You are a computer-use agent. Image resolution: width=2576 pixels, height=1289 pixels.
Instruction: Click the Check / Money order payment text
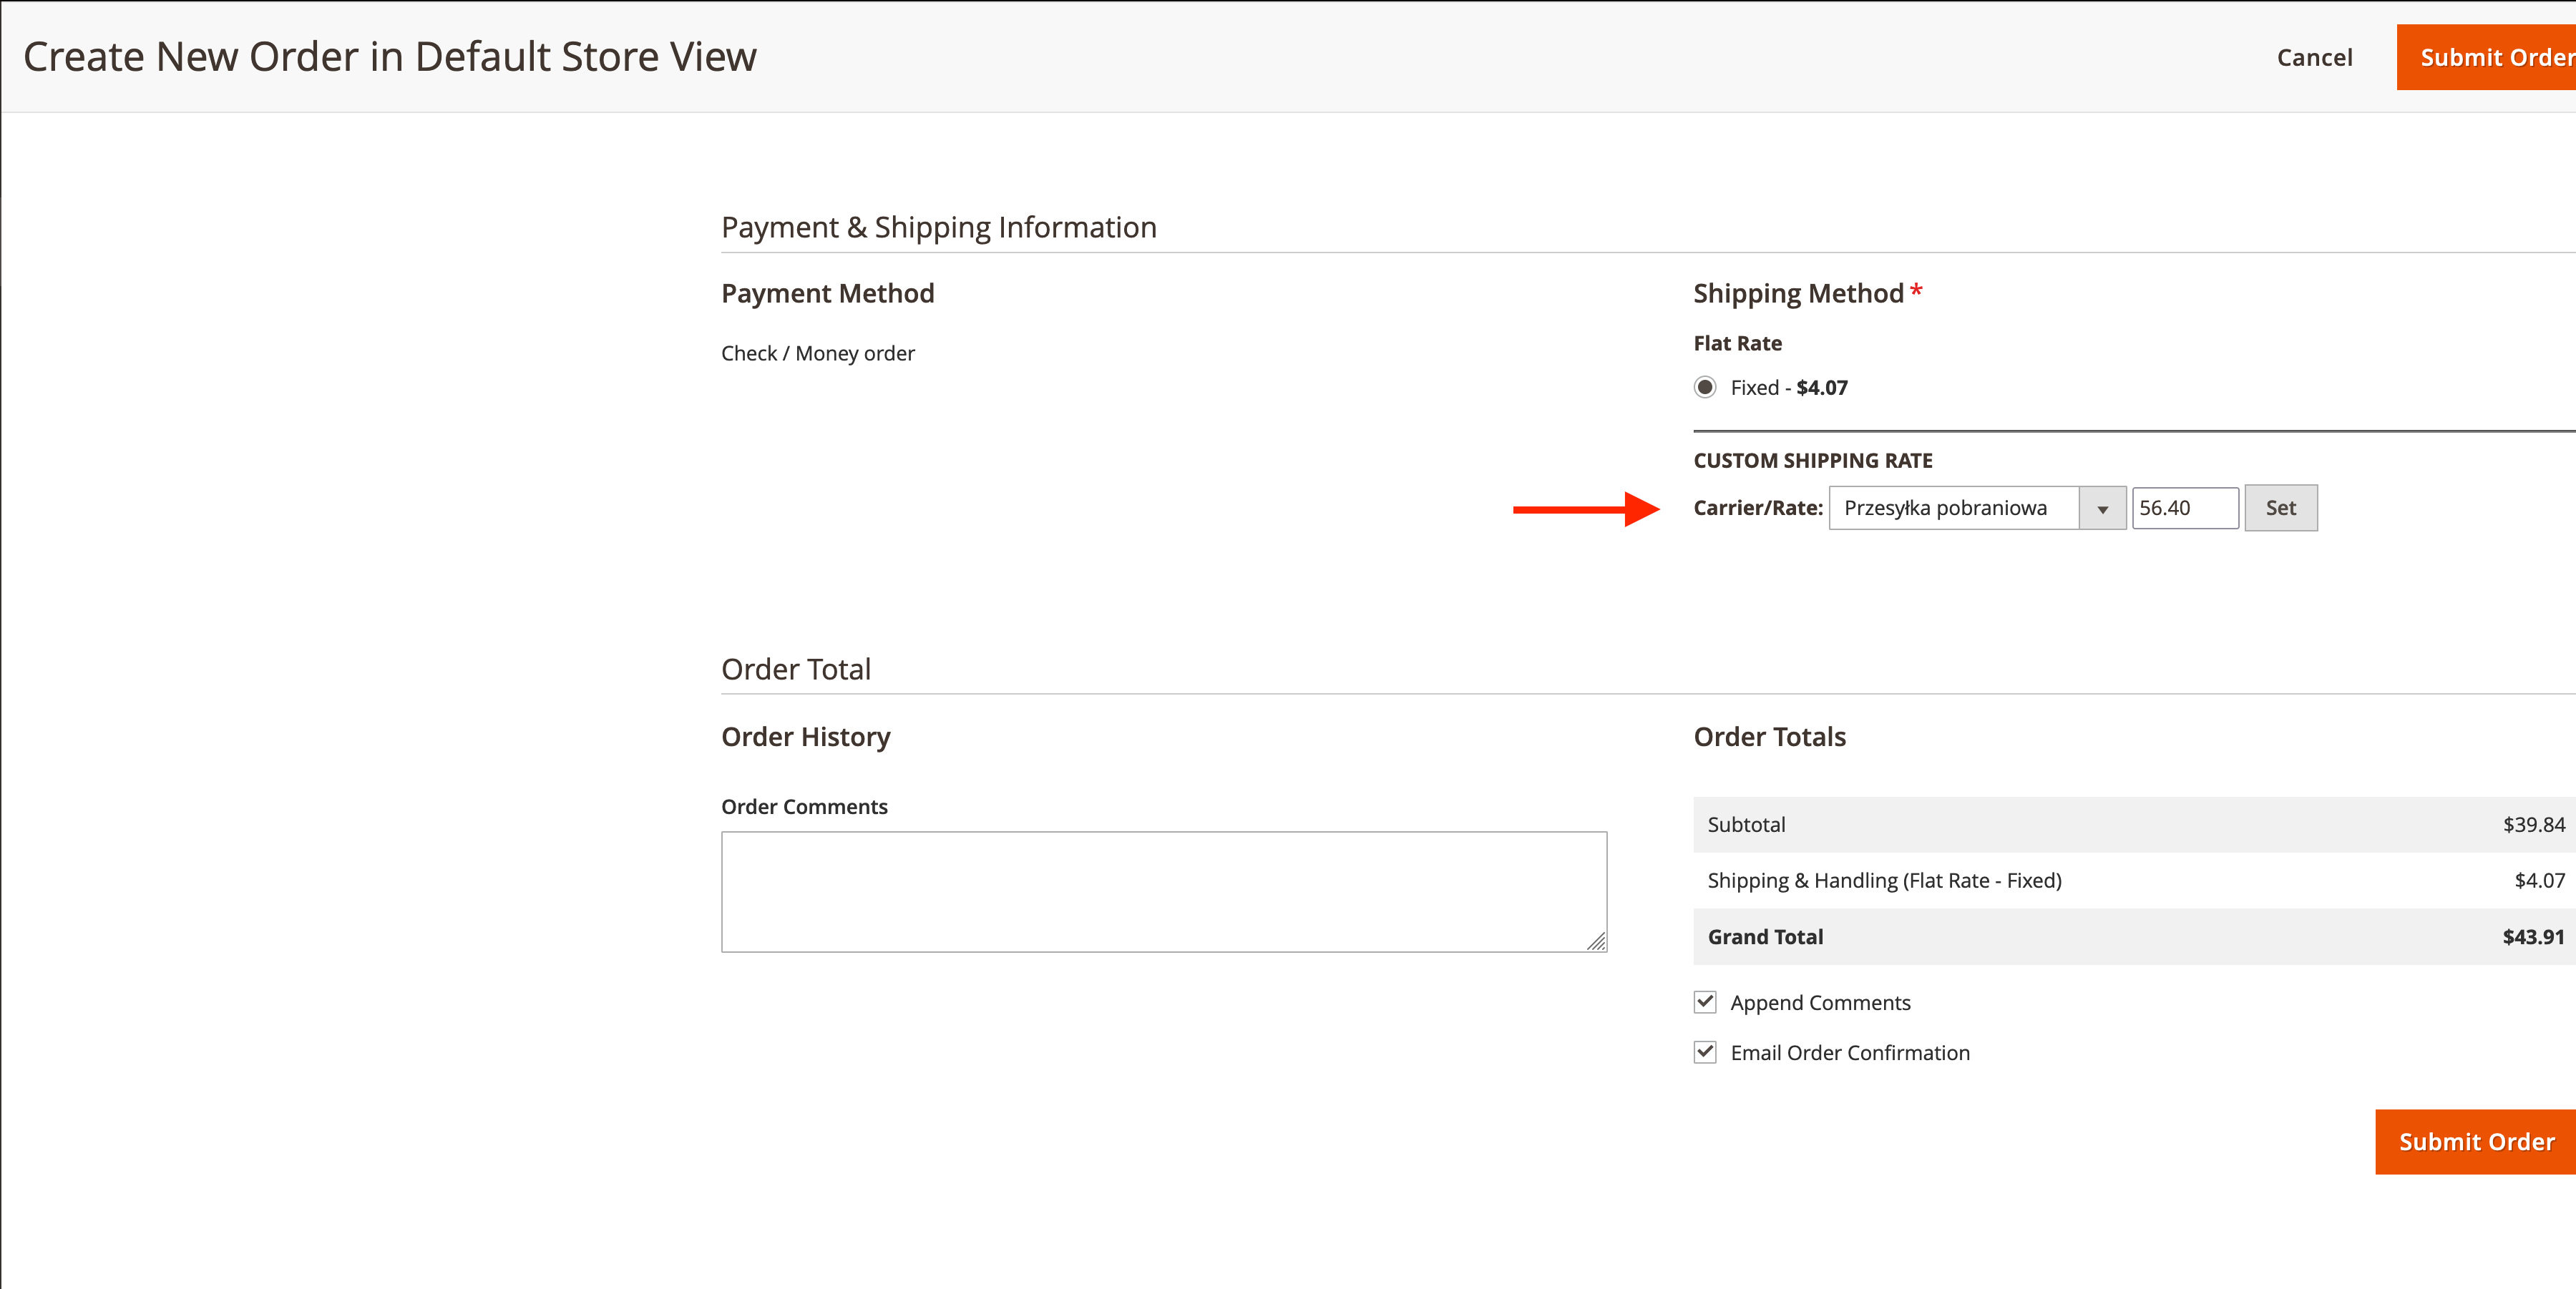pyautogui.click(x=817, y=354)
